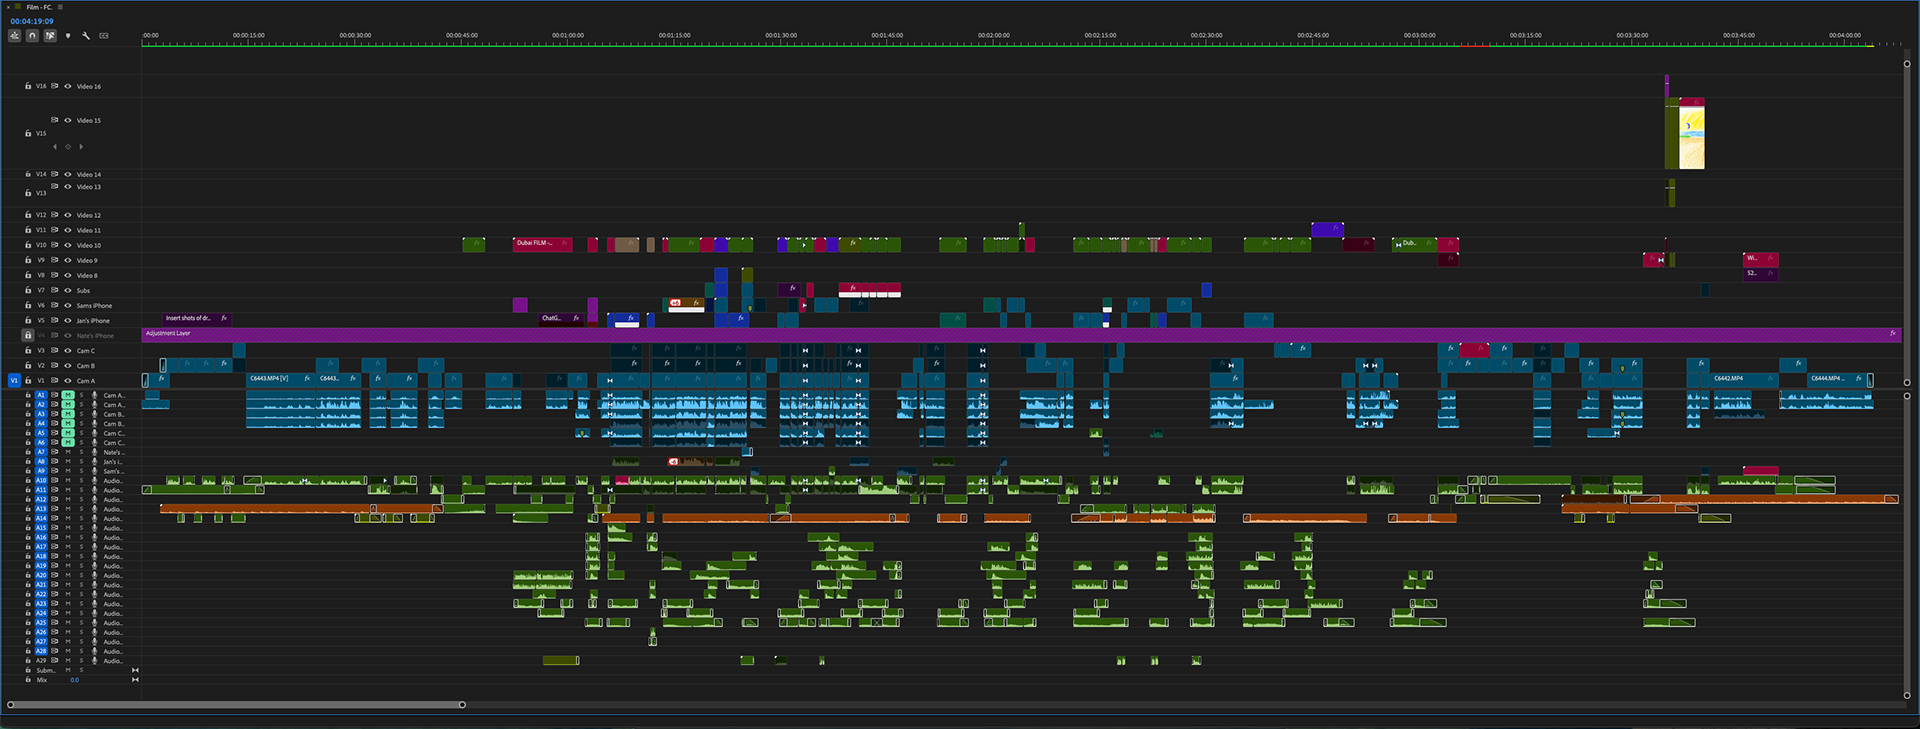
Task: Select the C6442.MP4 clip on V1
Action: pos(1743,379)
